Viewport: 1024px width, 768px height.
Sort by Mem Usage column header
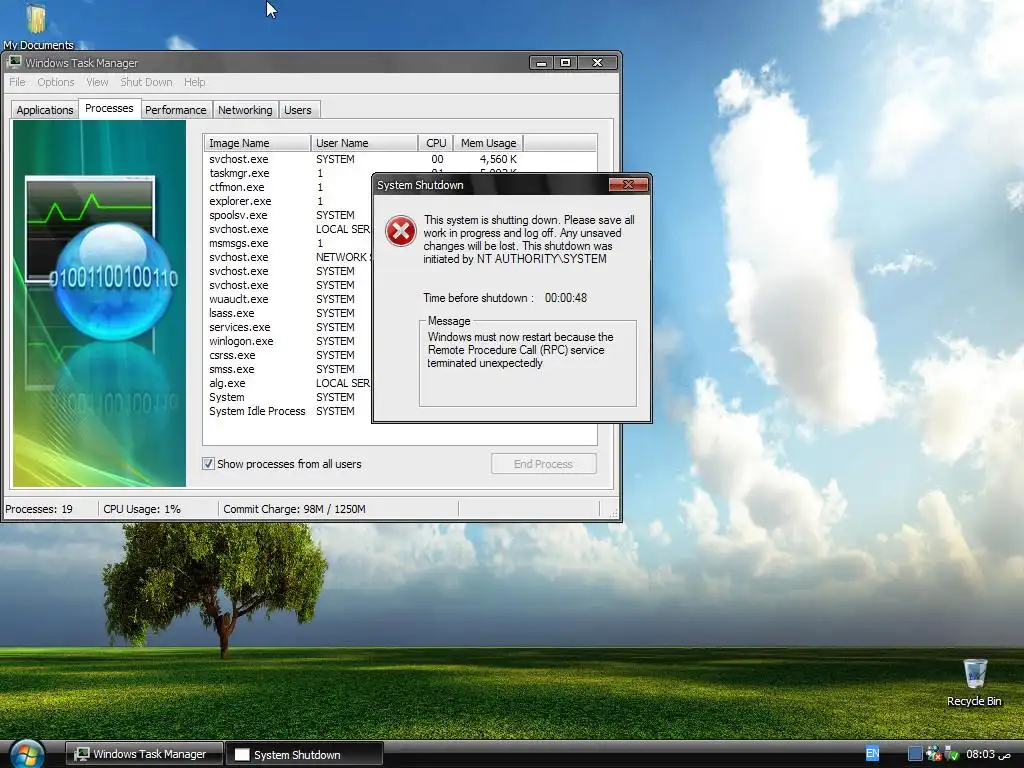click(488, 143)
